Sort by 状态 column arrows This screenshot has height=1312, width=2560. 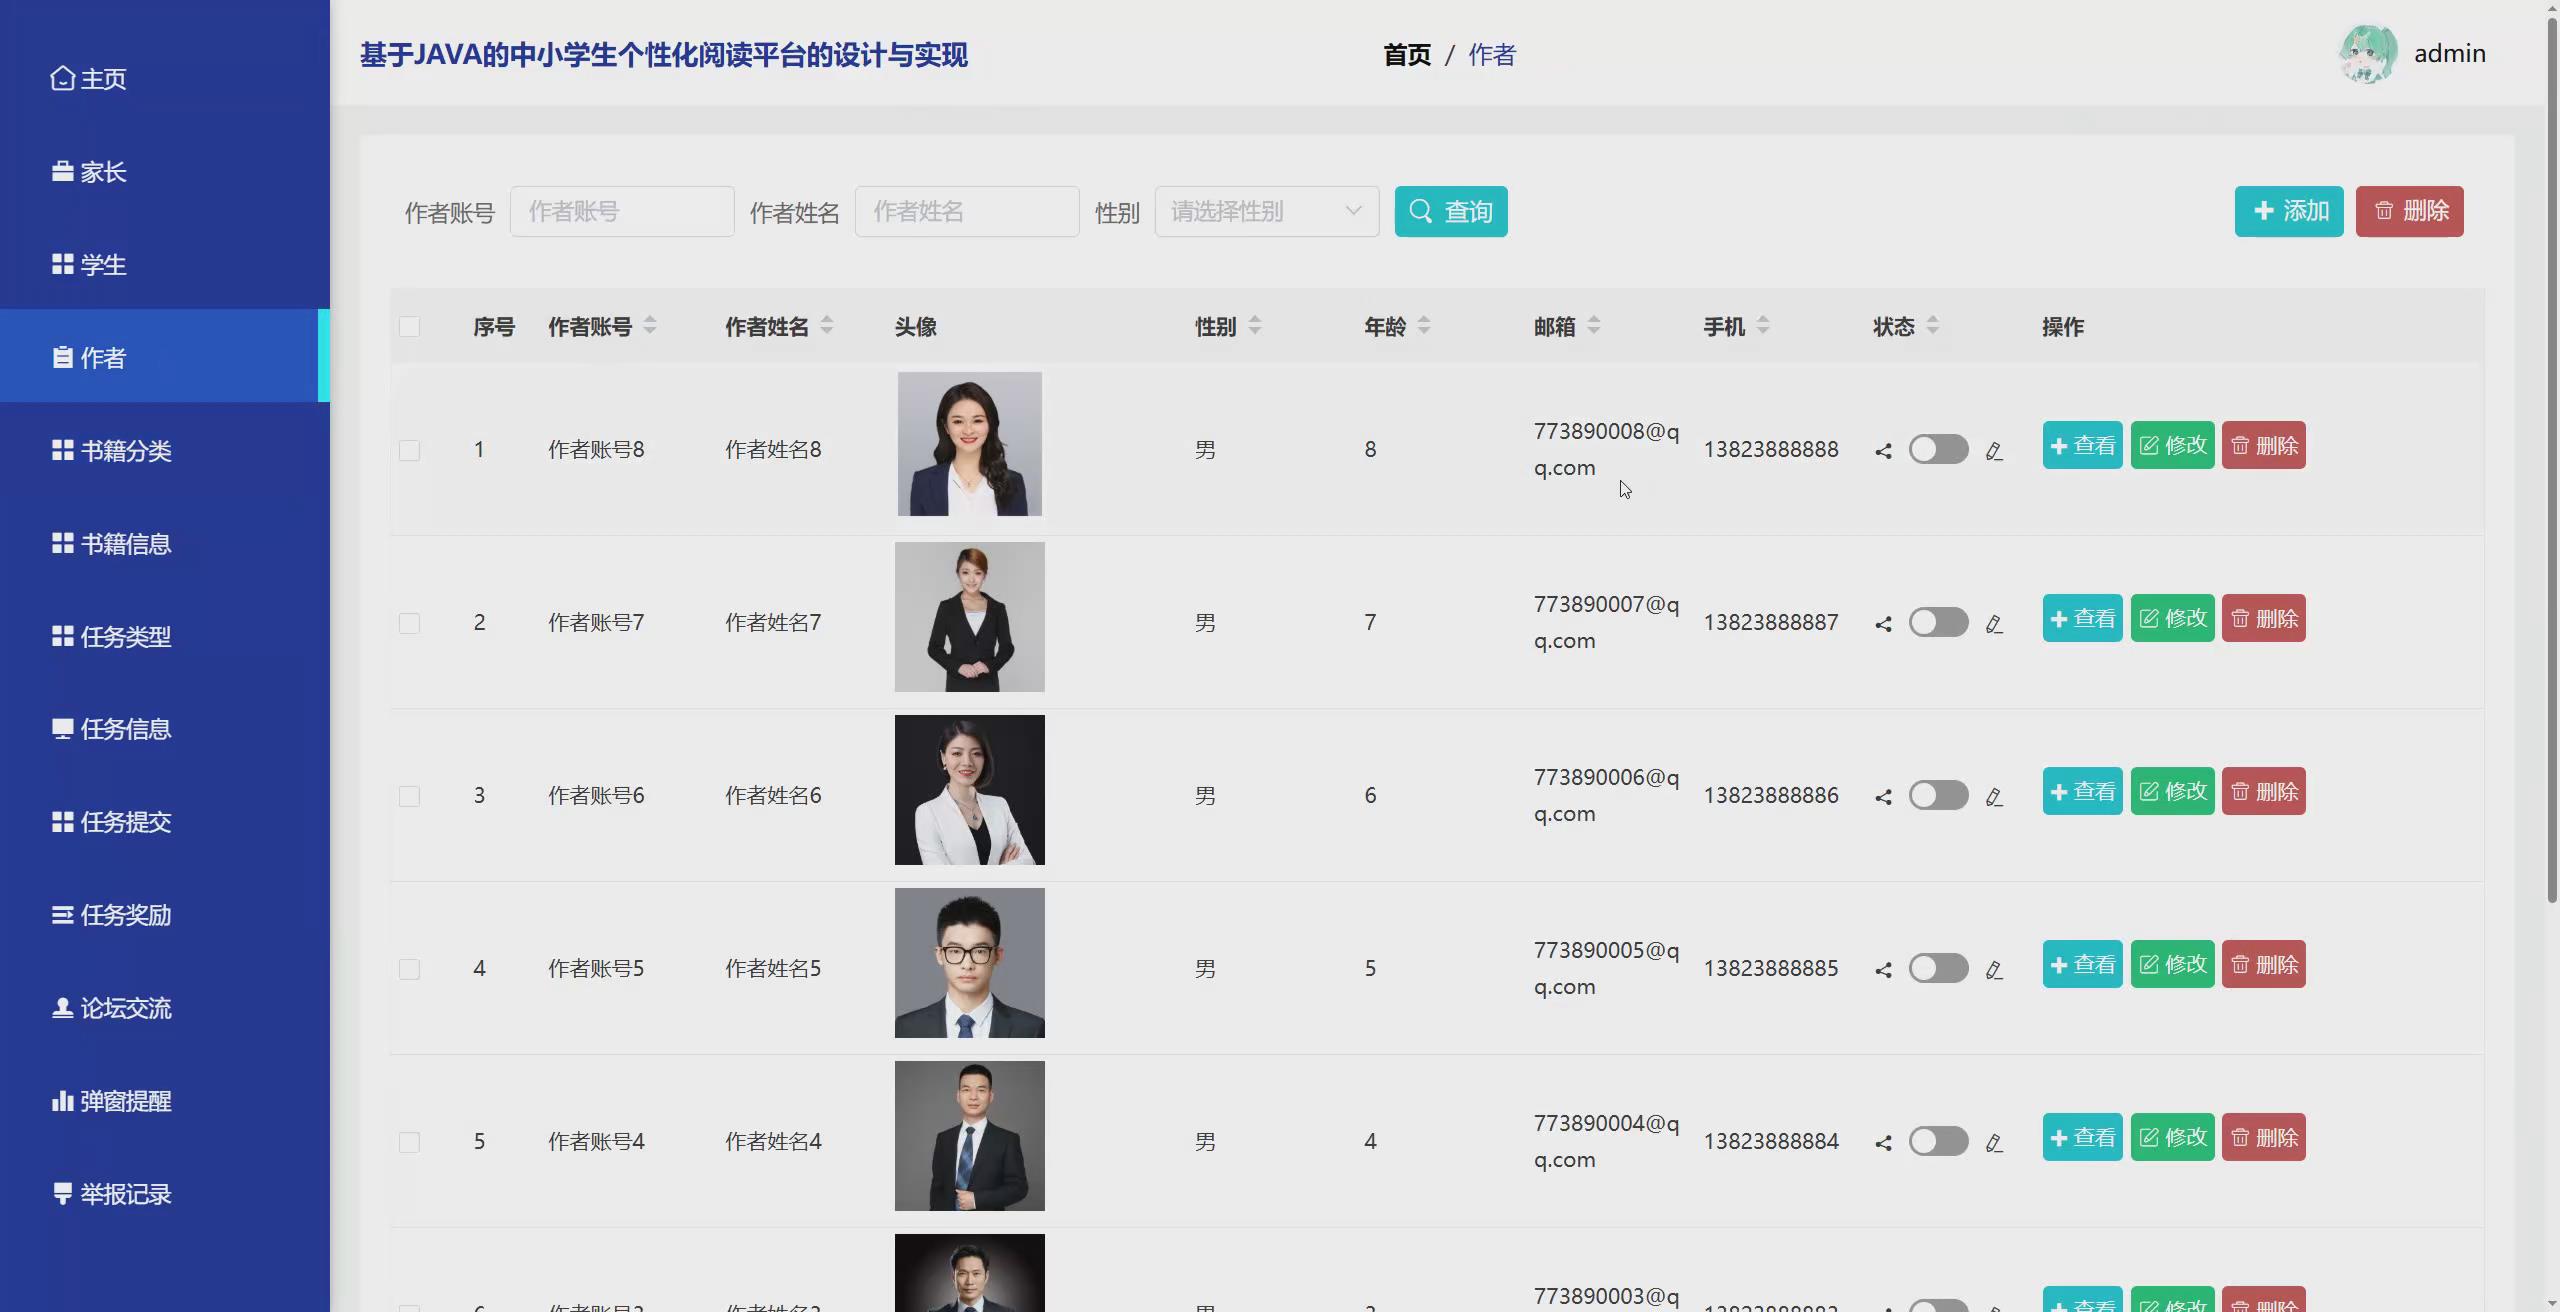[x=1932, y=325]
